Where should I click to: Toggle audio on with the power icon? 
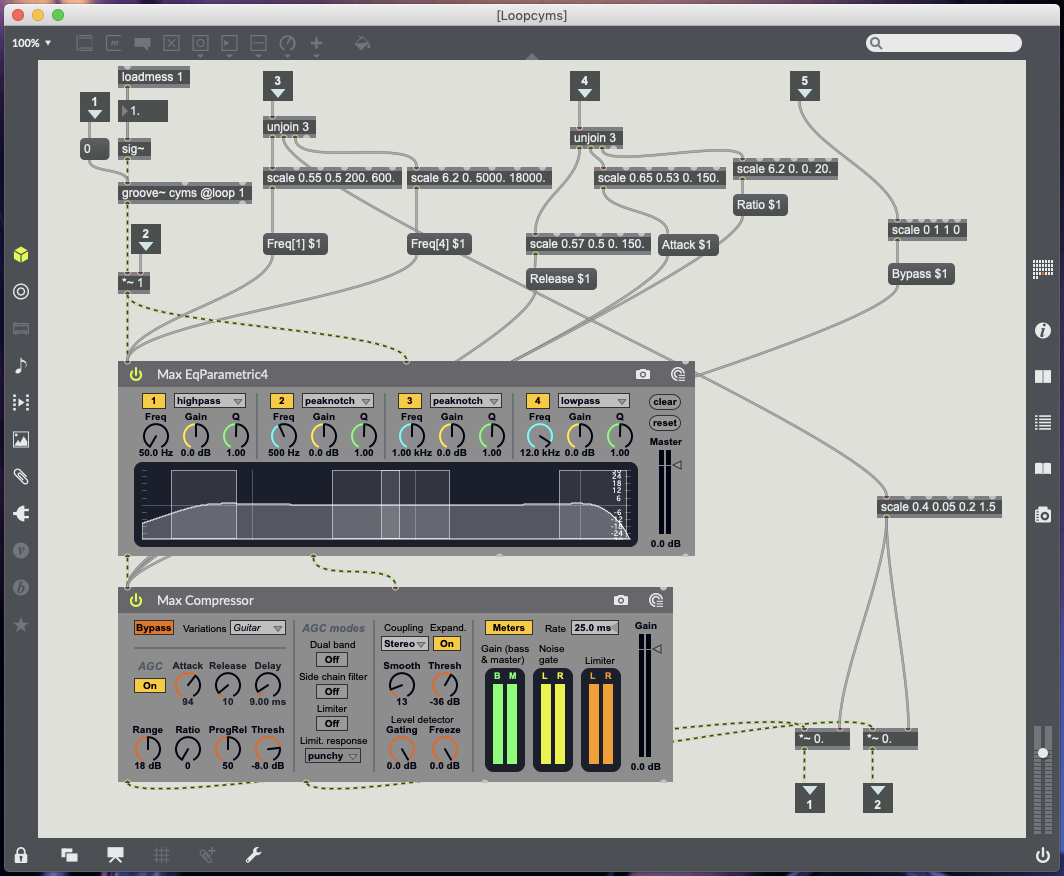[1043, 855]
